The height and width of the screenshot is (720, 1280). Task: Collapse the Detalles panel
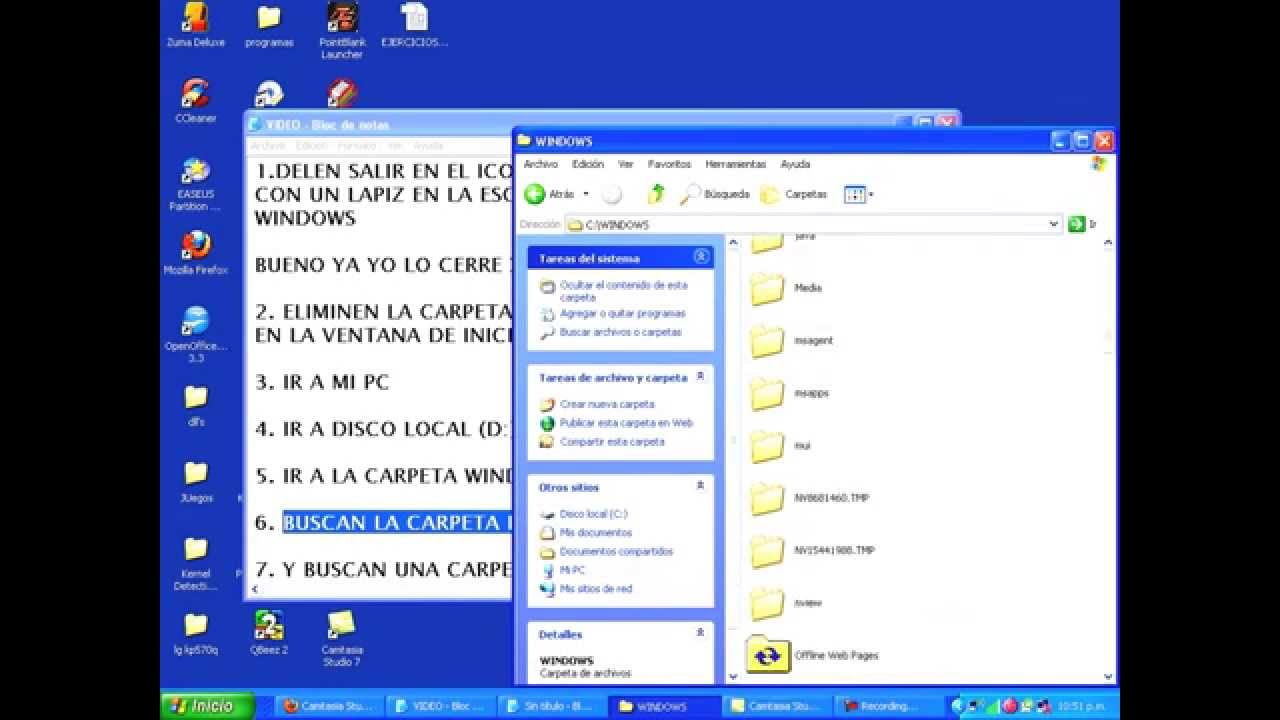(x=701, y=633)
